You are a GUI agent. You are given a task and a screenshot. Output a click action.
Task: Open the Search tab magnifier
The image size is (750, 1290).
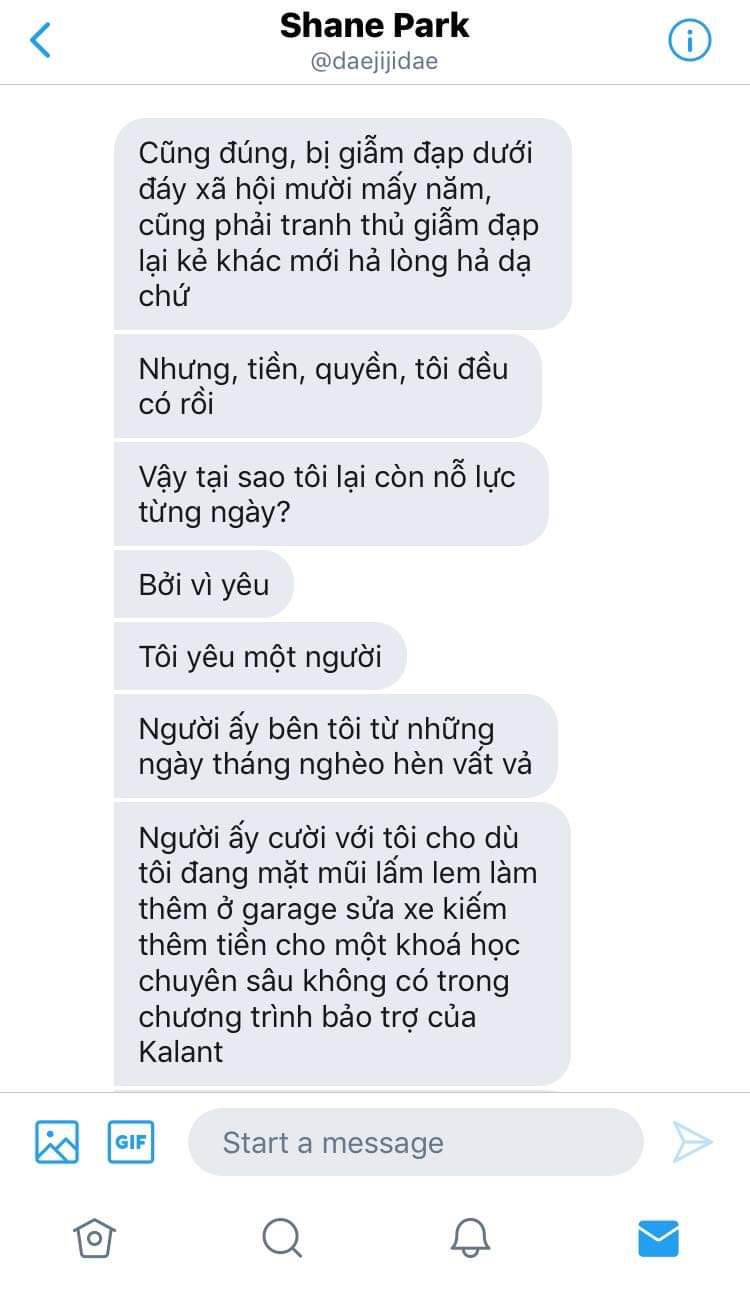click(282, 1238)
